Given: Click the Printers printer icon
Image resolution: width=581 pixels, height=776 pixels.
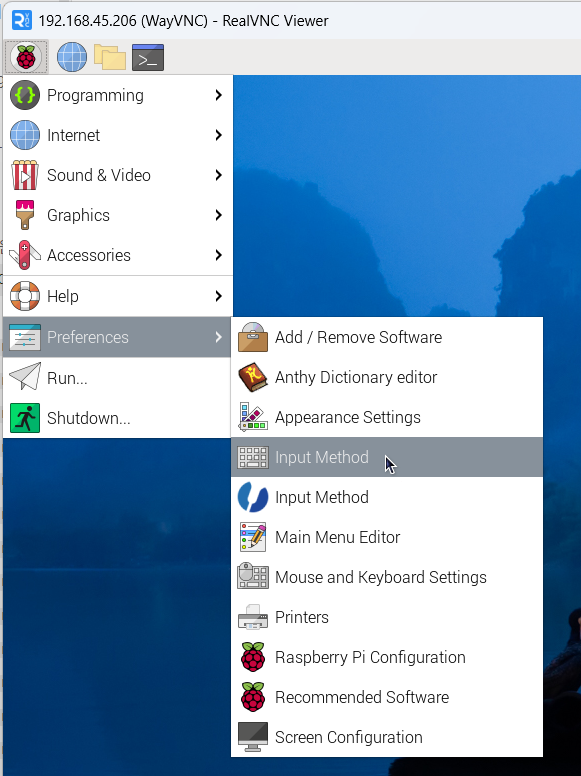Looking at the screenshot, I should [x=253, y=617].
